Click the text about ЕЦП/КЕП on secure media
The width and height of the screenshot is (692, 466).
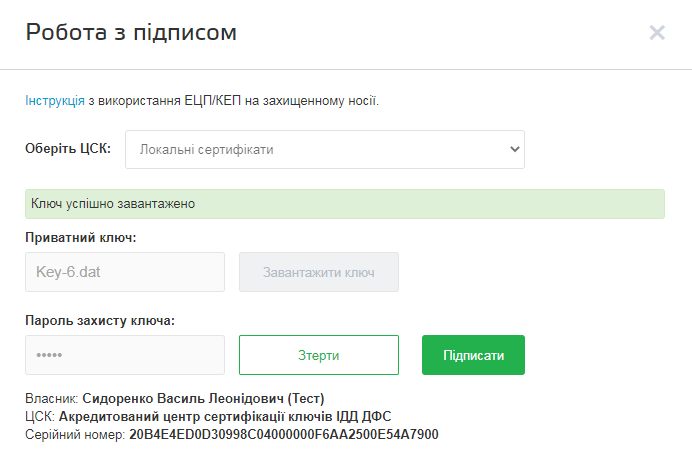coord(234,100)
